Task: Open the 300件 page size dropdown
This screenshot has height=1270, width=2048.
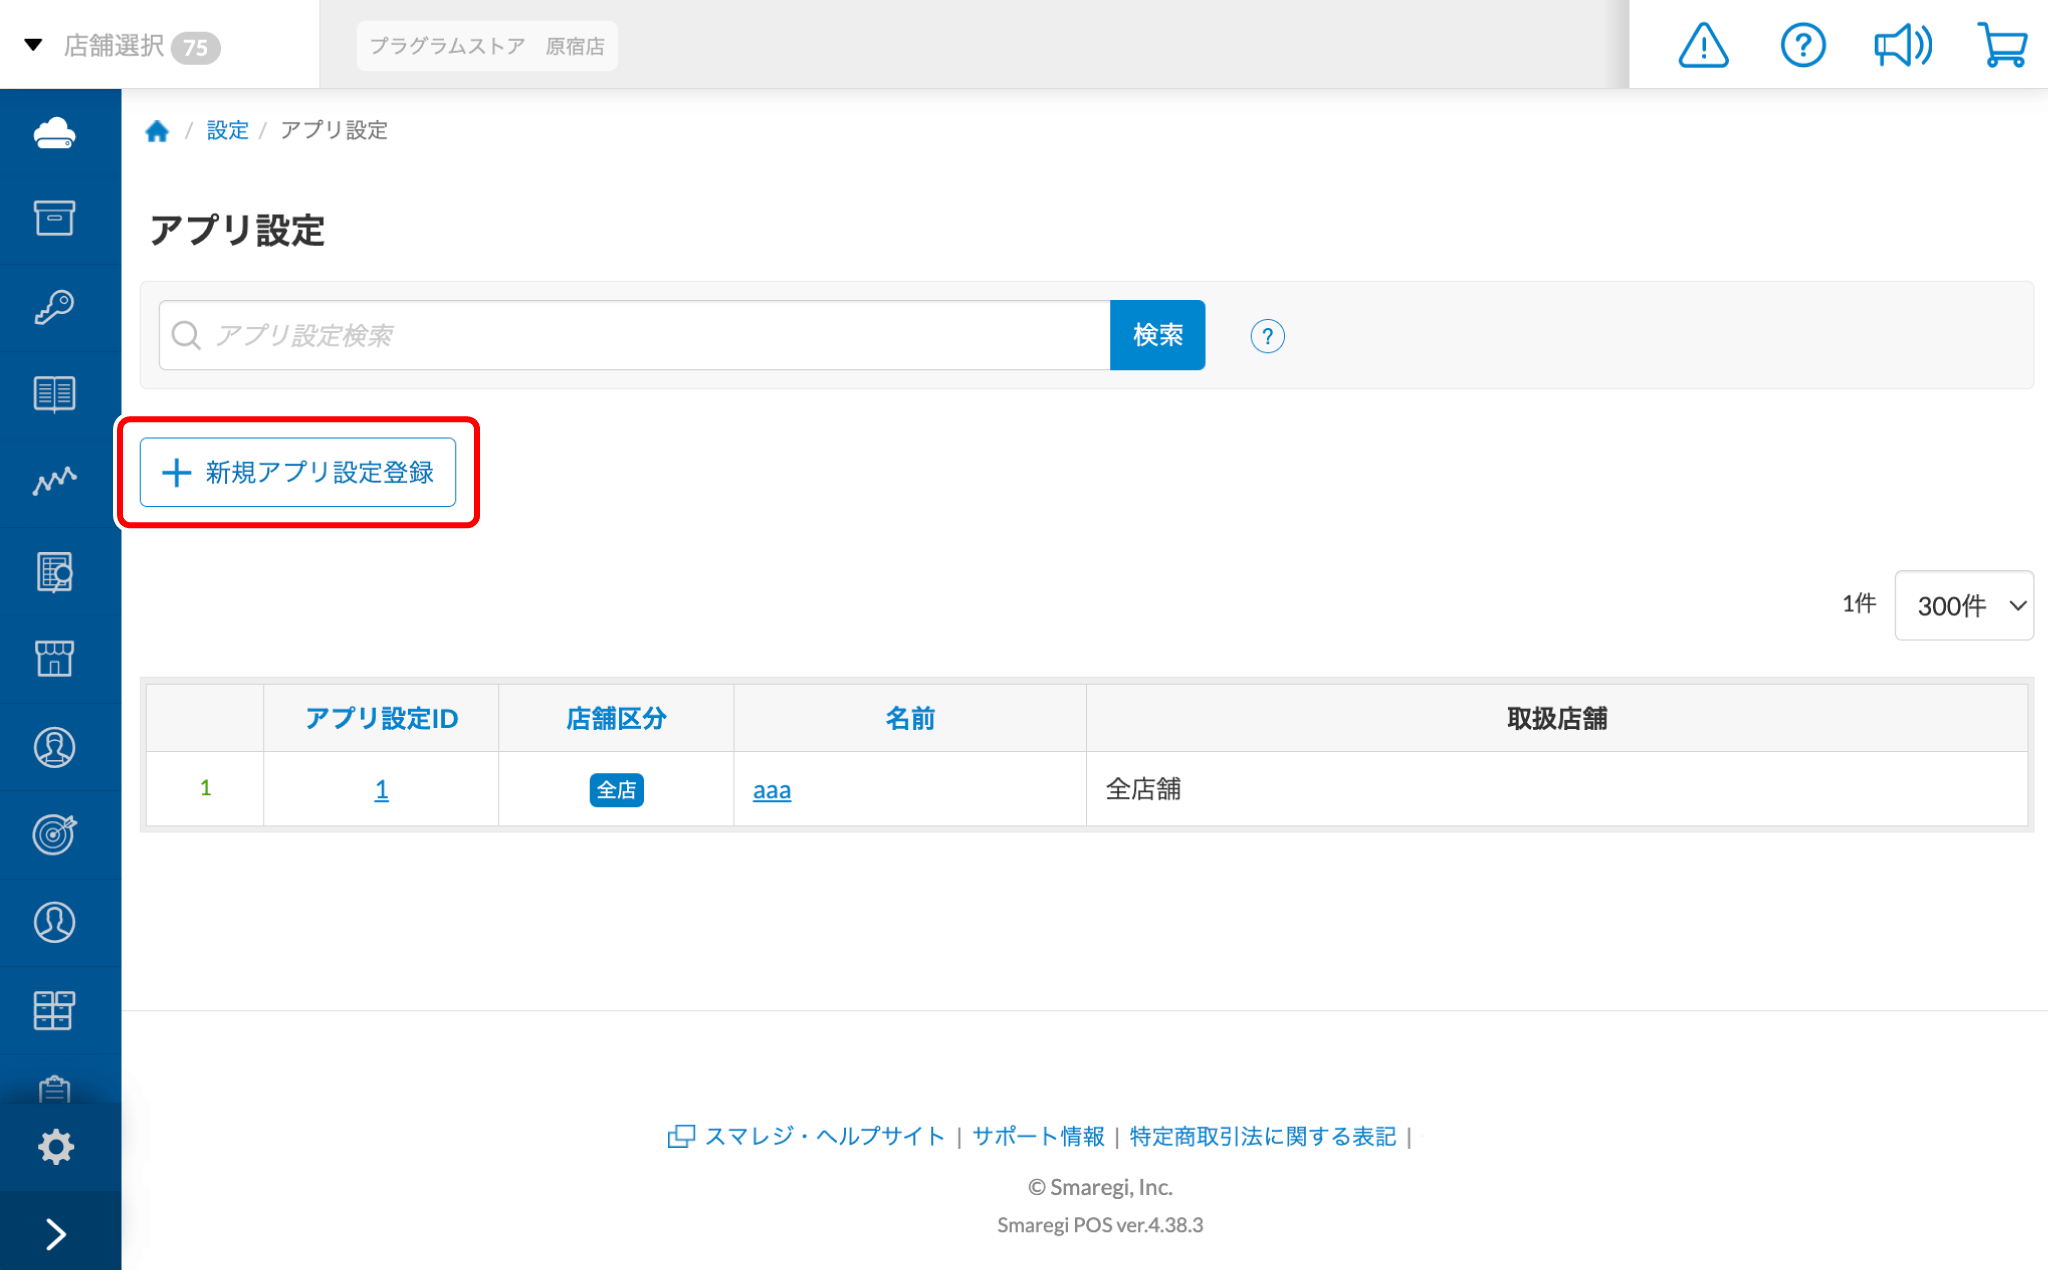Action: [1963, 605]
